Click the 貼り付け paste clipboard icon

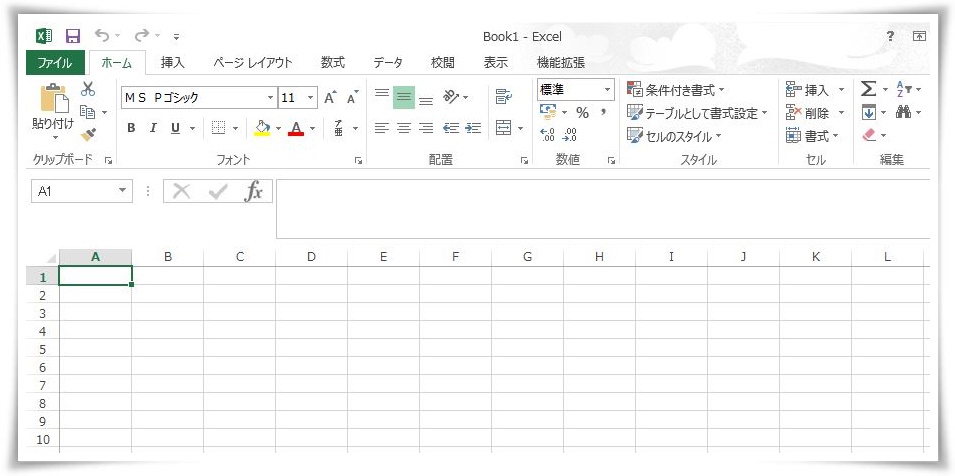53,97
